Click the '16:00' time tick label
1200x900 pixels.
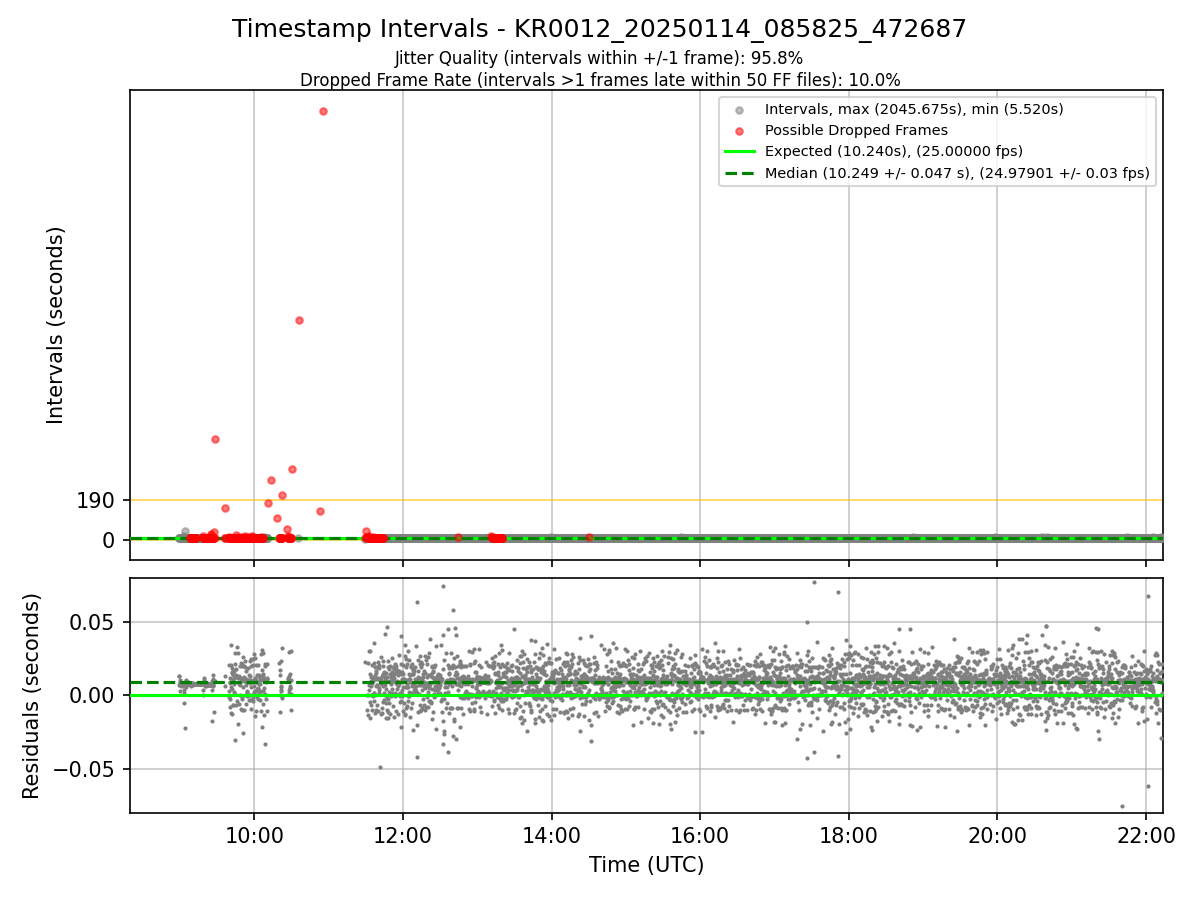pyautogui.click(x=700, y=836)
